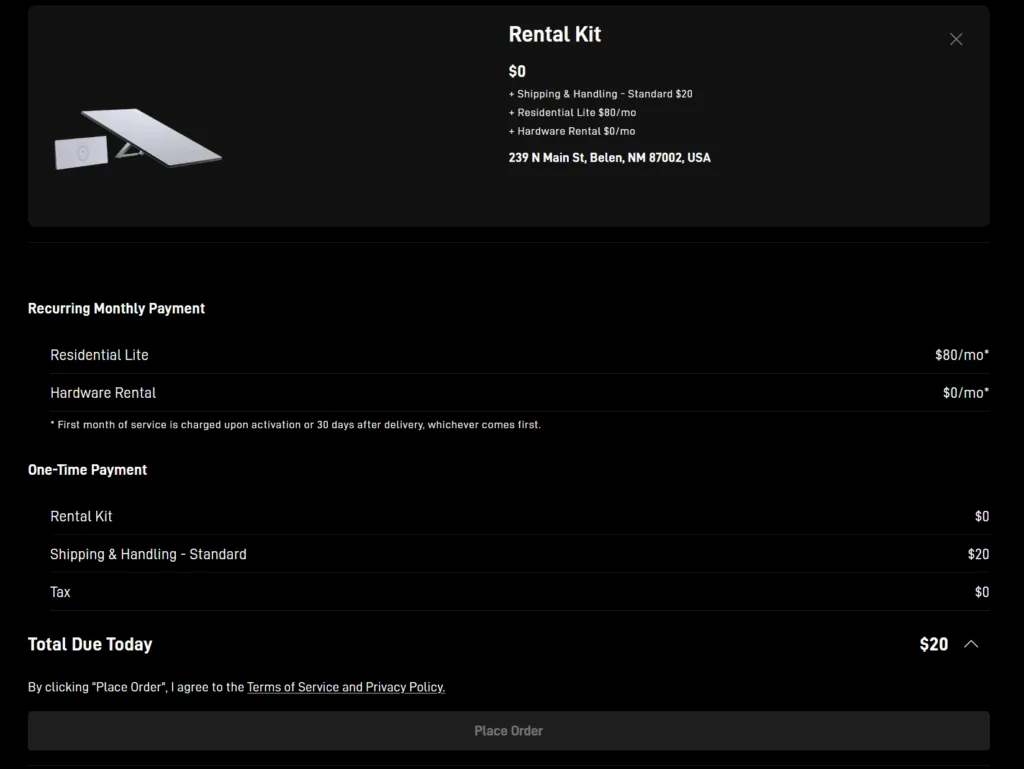Image resolution: width=1024 pixels, height=769 pixels.
Task: Click the Place Order button
Action: [x=508, y=731]
